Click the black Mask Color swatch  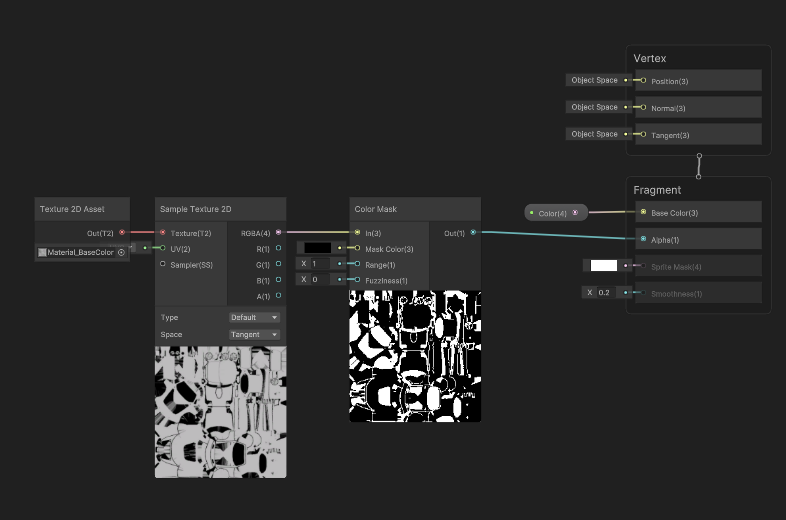pyautogui.click(x=317, y=248)
